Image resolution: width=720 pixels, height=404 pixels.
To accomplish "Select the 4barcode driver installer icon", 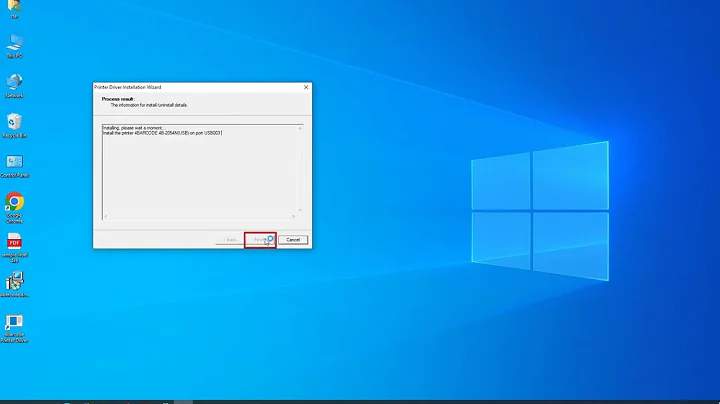I will tap(14, 284).
